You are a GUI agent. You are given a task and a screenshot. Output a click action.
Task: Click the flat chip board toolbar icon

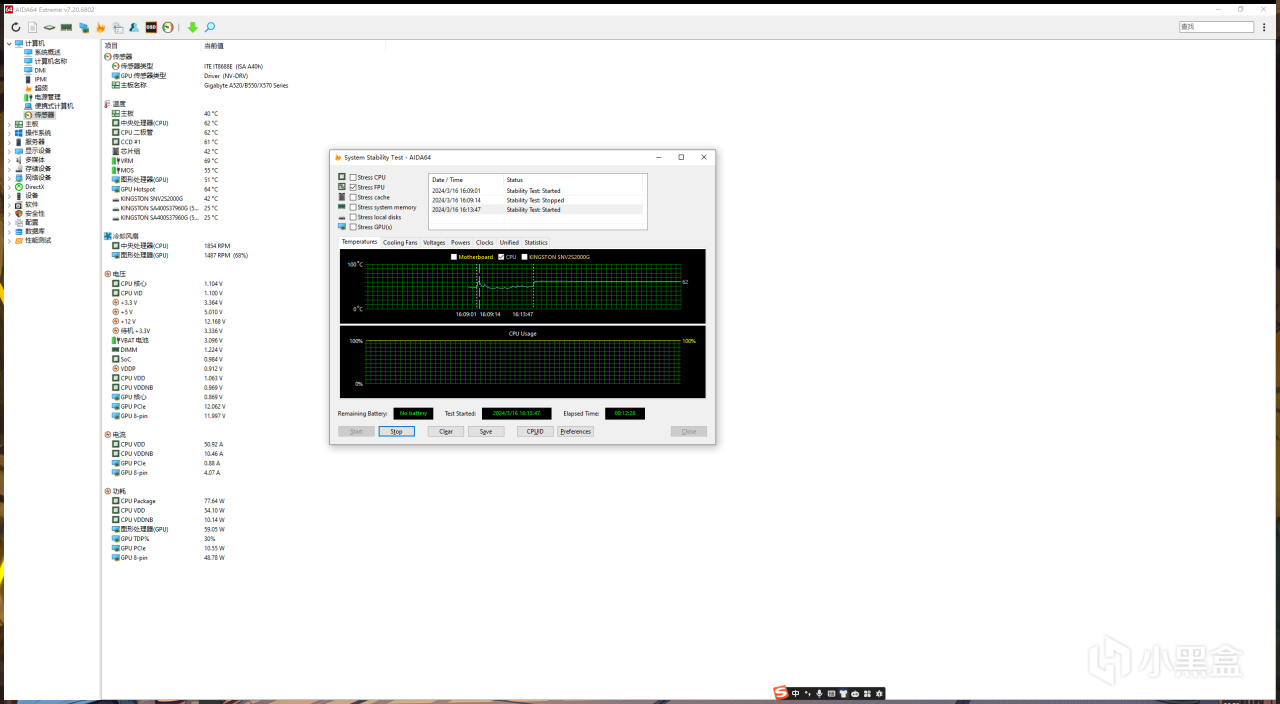(x=49, y=27)
